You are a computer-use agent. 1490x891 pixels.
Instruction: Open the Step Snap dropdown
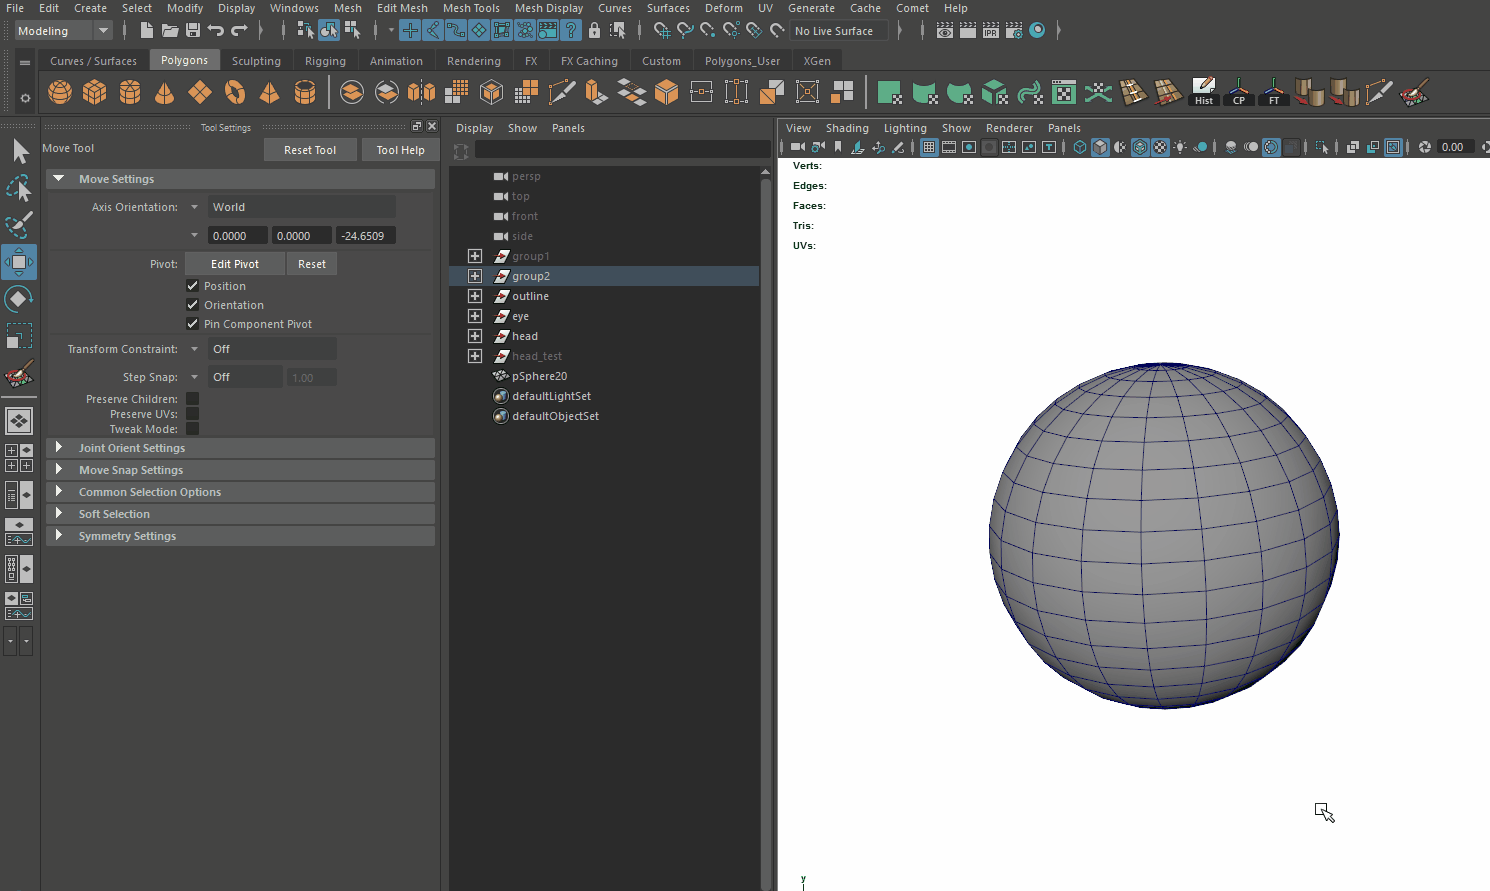pos(245,377)
